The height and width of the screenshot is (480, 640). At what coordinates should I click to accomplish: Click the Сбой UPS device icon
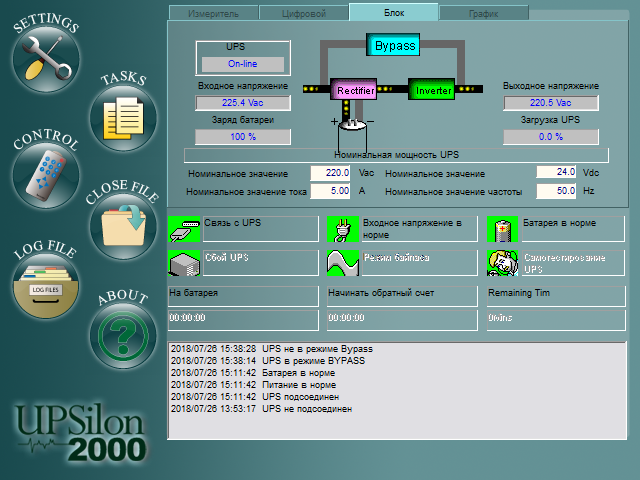click(184, 263)
